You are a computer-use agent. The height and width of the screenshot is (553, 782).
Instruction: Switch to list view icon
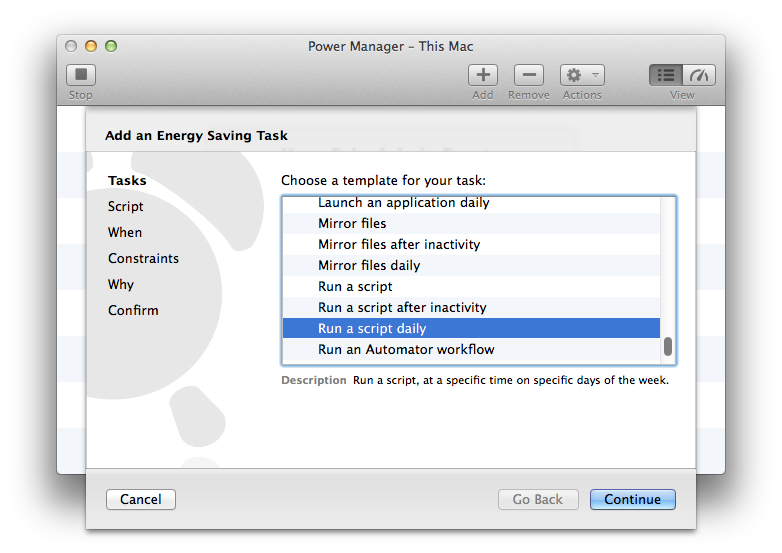666,75
